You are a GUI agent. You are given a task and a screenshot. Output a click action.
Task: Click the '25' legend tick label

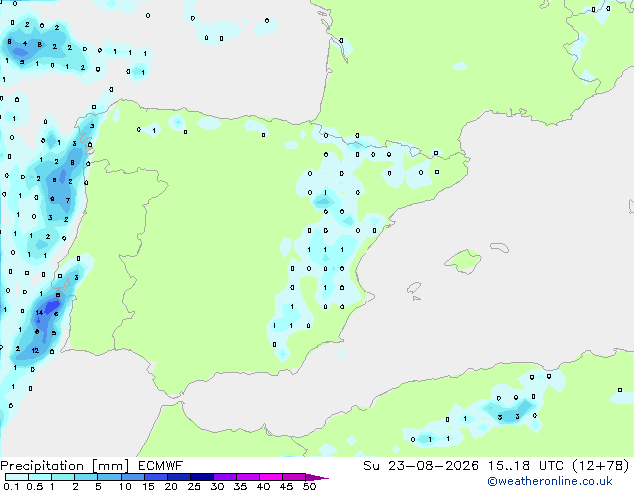[194, 486]
